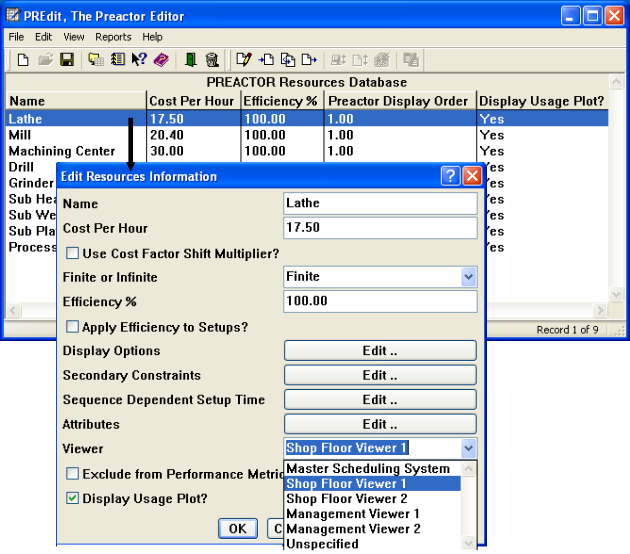This screenshot has width=630, height=554.
Task: Click the last greyed documents toolbar icon
Action: coord(411,60)
